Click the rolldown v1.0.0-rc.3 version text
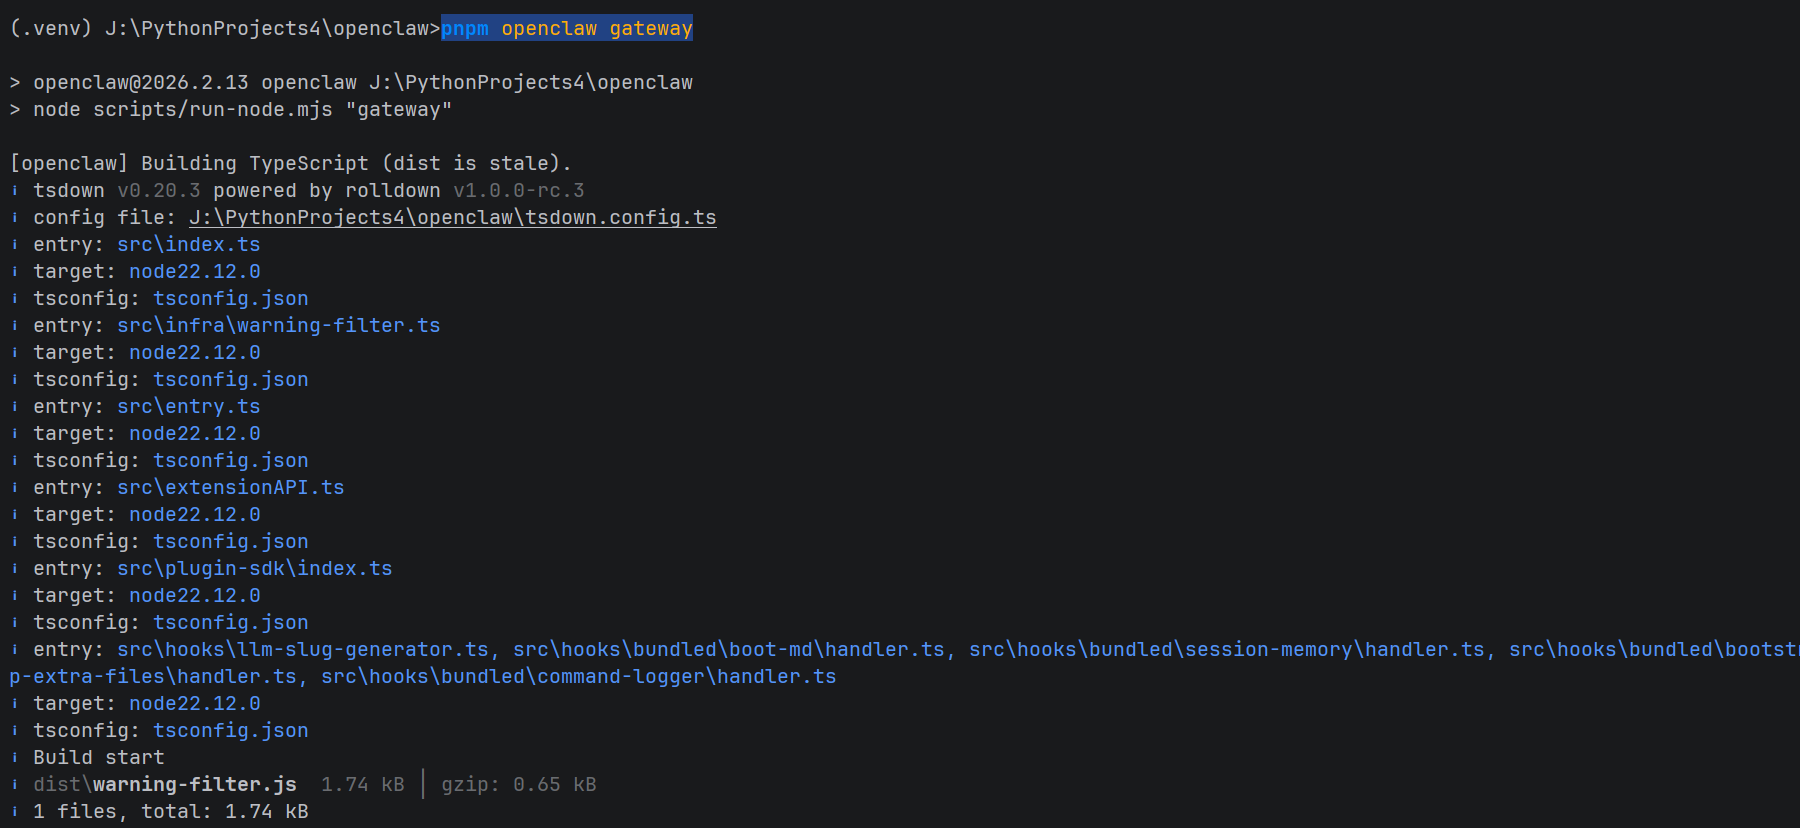This screenshot has height=828, width=1800. point(518,191)
